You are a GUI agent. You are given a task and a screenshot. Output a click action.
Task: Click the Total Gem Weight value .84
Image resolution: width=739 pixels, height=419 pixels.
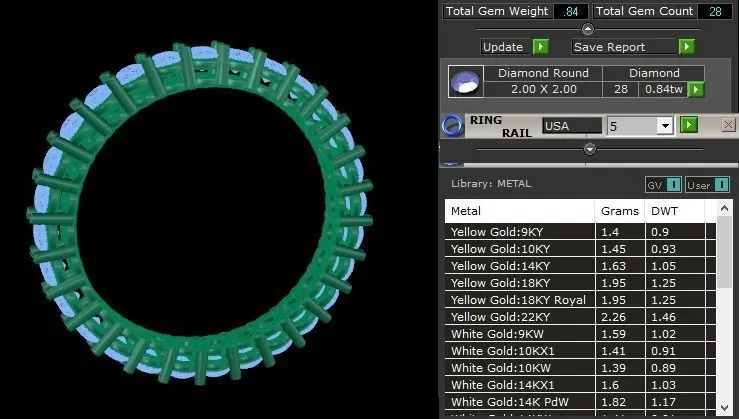tap(571, 11)
